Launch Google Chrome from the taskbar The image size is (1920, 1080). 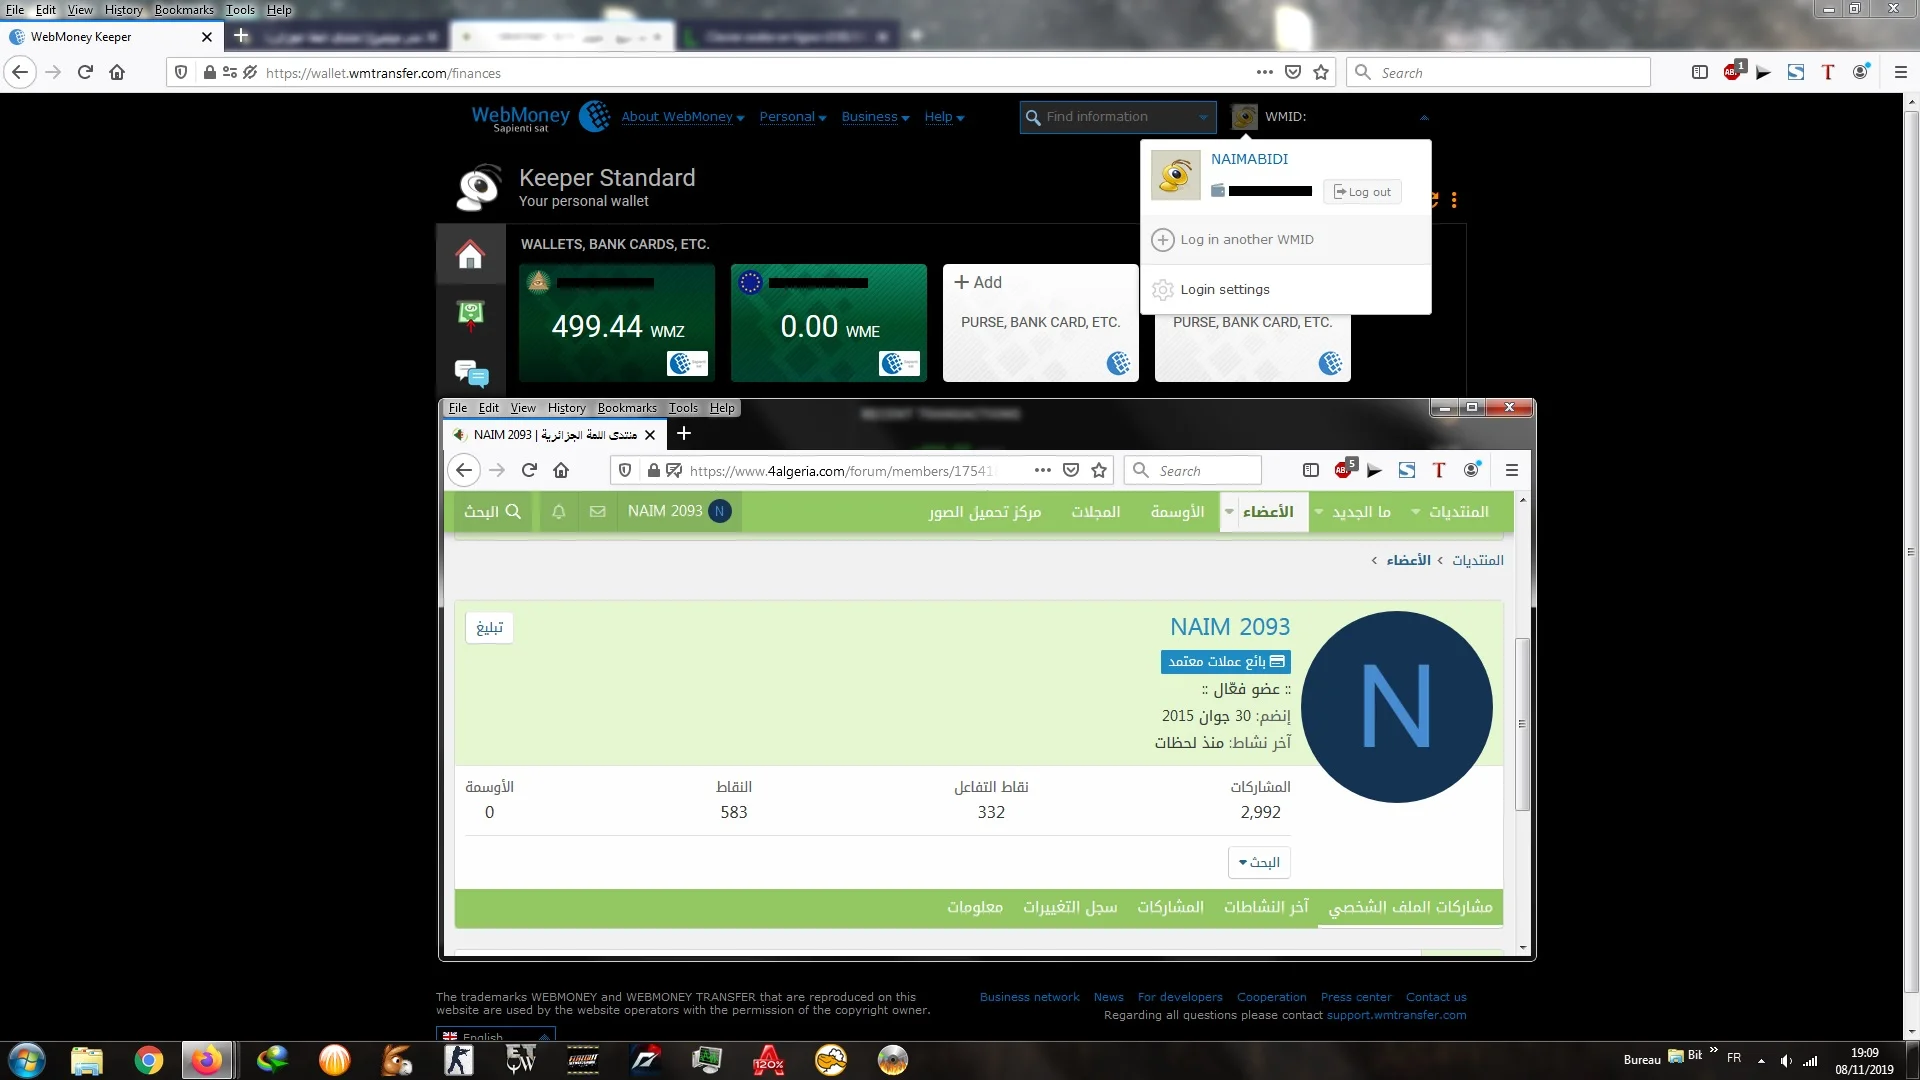point(148,1060)
